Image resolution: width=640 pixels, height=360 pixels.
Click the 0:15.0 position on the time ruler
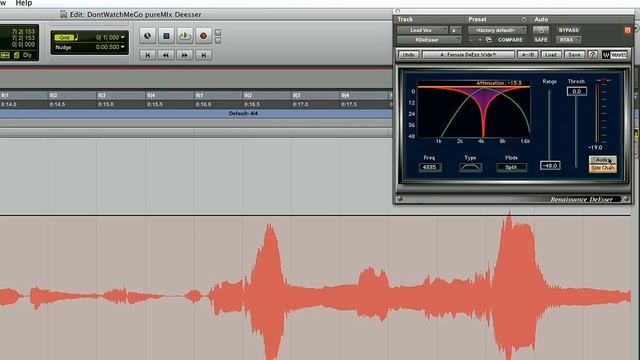pyautogui.click(x=106, y=104)
